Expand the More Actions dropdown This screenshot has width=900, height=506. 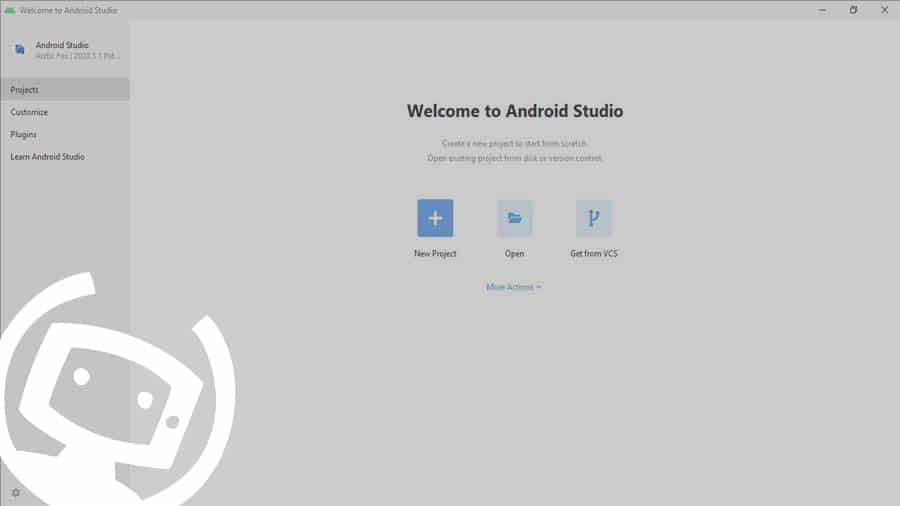[514, 287]
